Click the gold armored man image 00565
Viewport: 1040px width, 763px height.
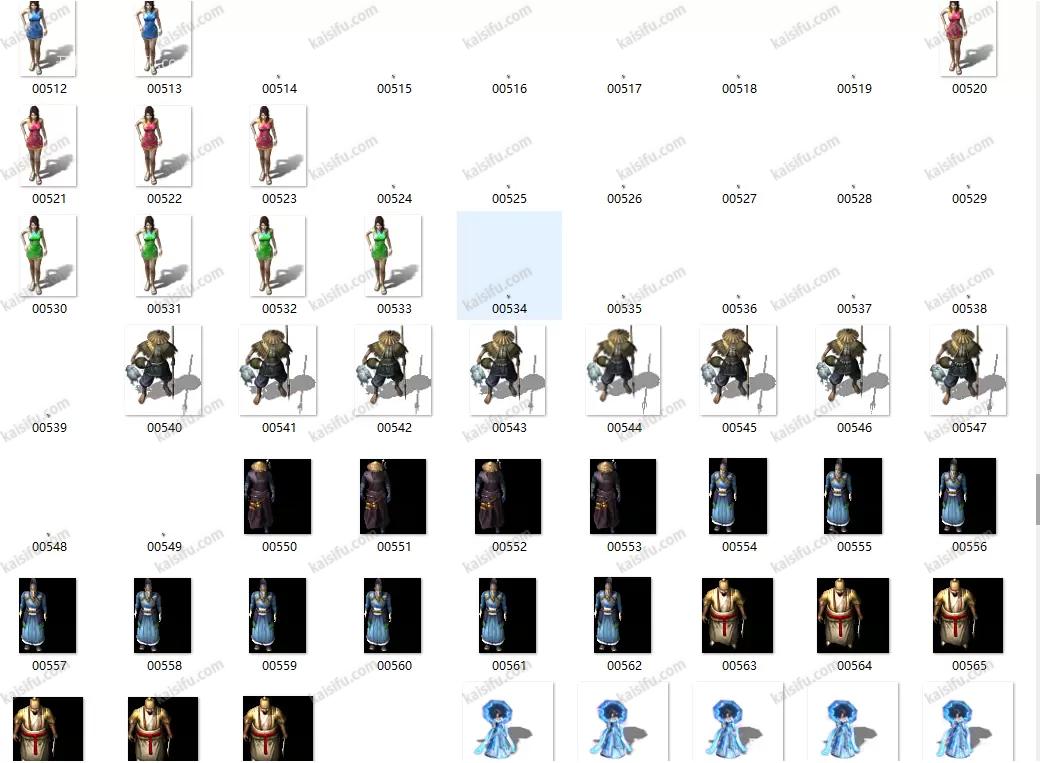tap(968, 615)
